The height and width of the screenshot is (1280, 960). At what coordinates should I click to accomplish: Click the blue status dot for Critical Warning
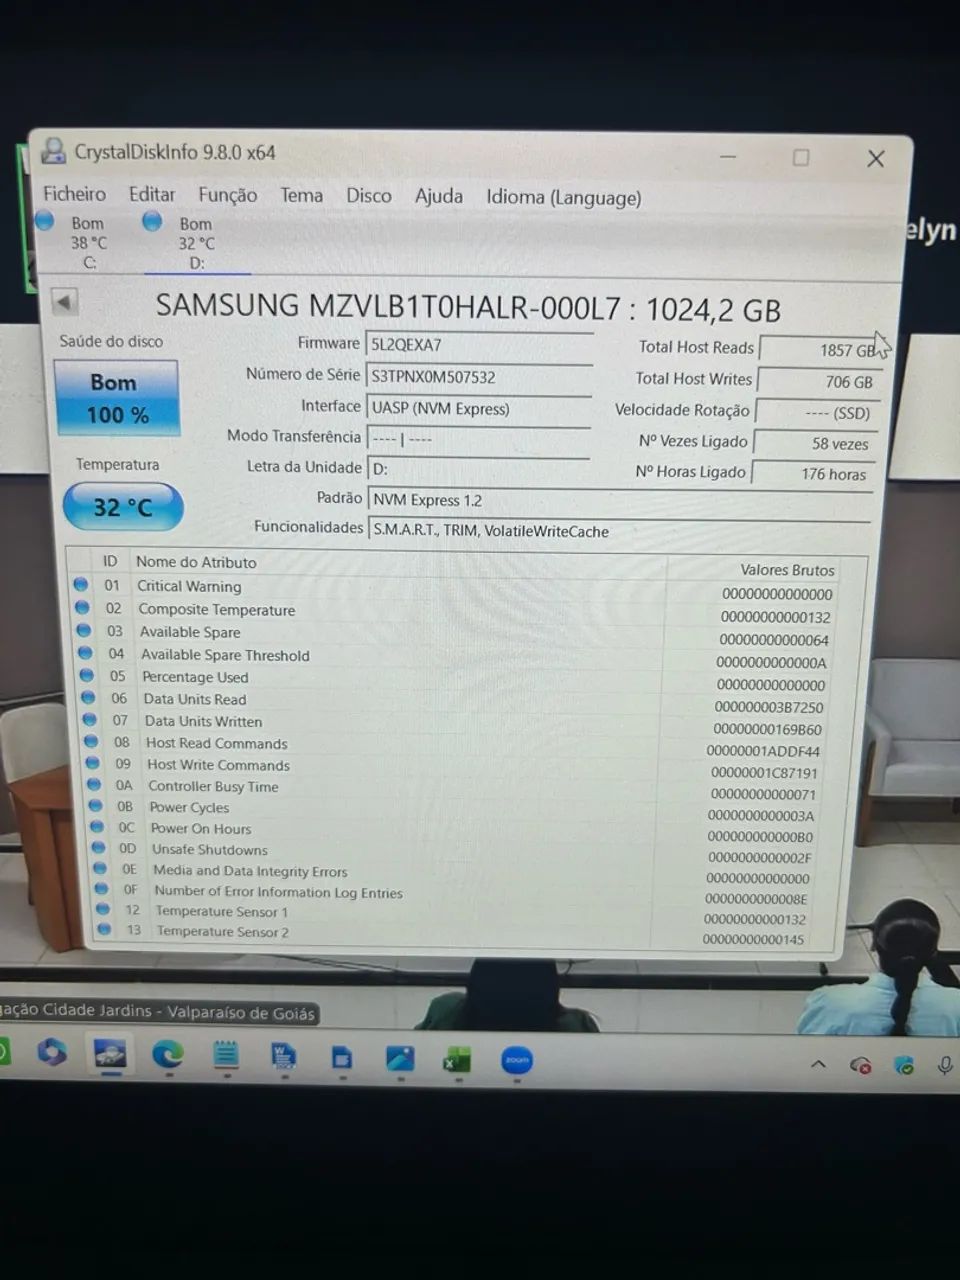81,585
